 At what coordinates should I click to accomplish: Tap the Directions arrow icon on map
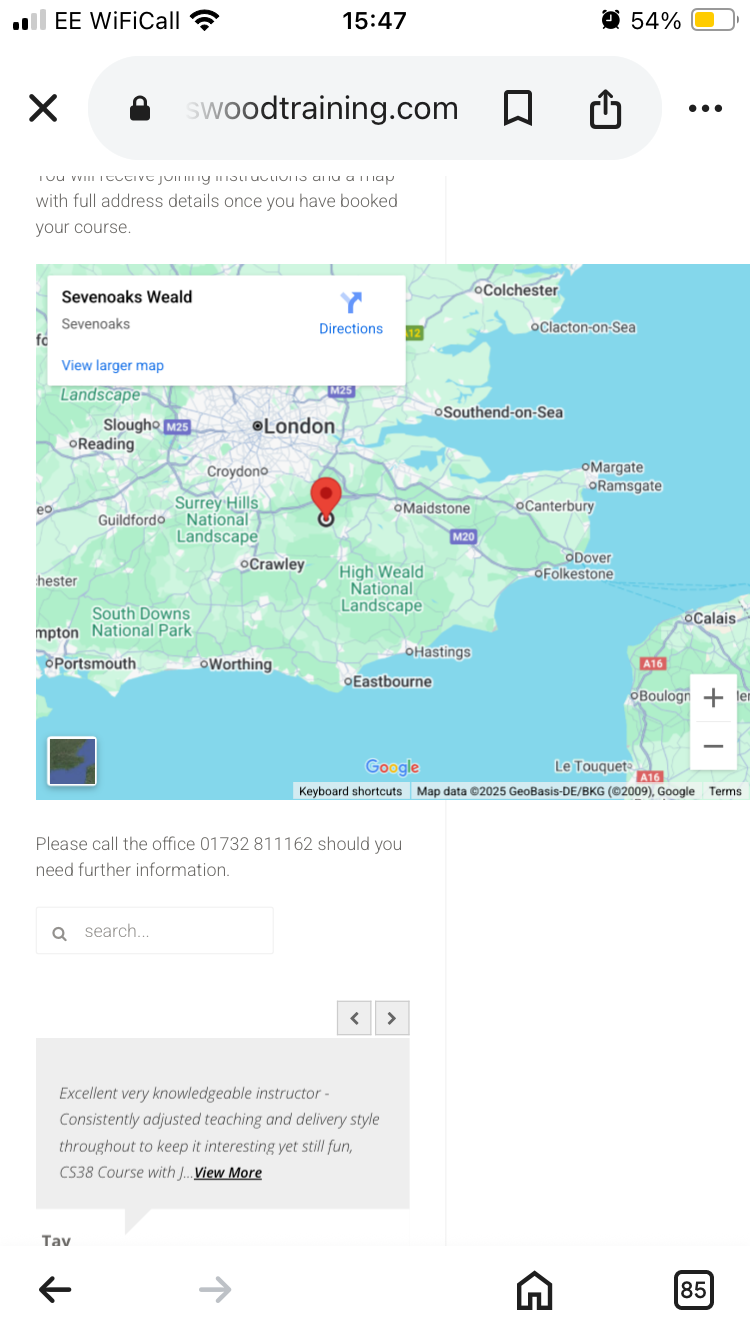351,302
